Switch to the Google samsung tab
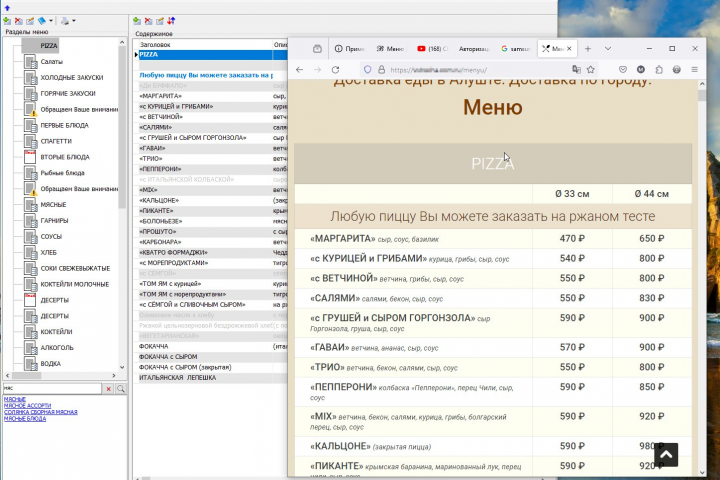This screenshot has width=720, height=480. tap(515, 49)
